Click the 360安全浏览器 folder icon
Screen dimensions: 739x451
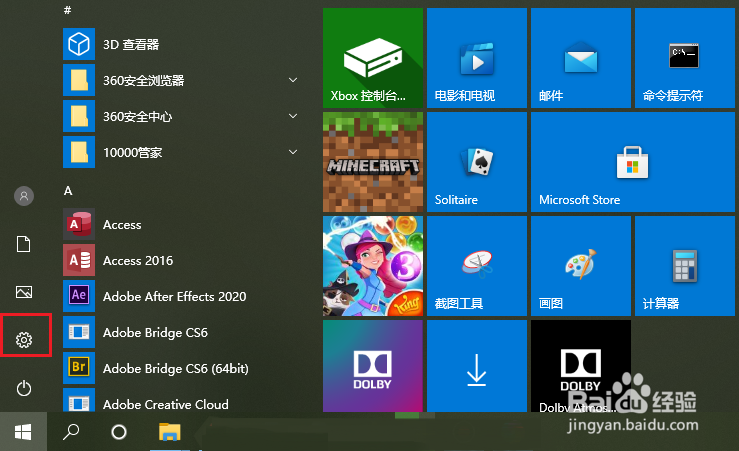(x=79, y=80)
